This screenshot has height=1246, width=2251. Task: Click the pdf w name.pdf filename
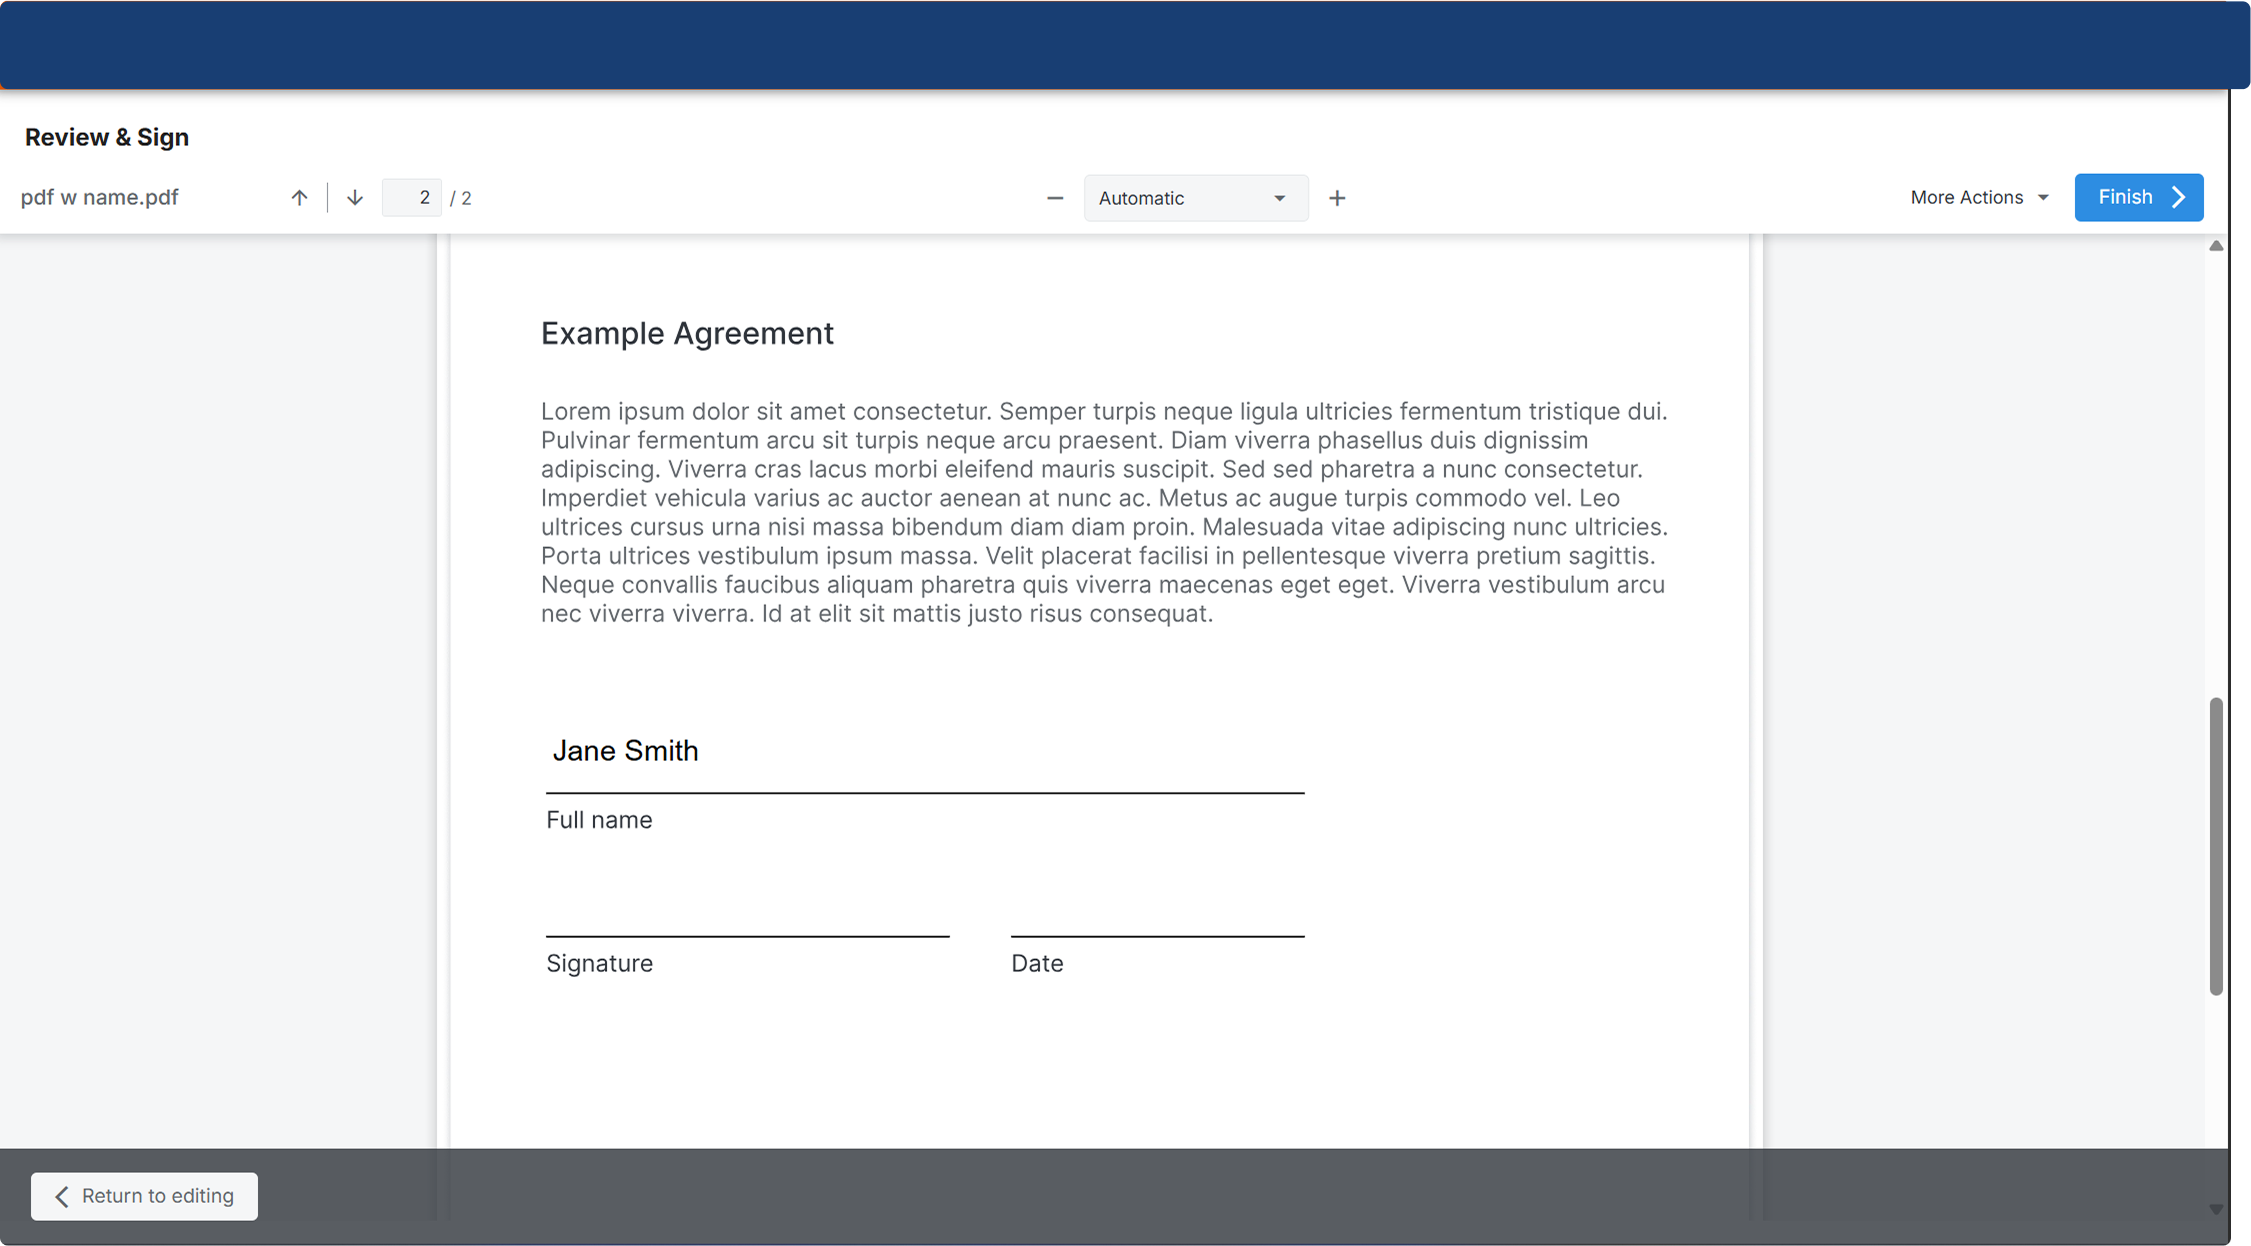coord(100,198)
